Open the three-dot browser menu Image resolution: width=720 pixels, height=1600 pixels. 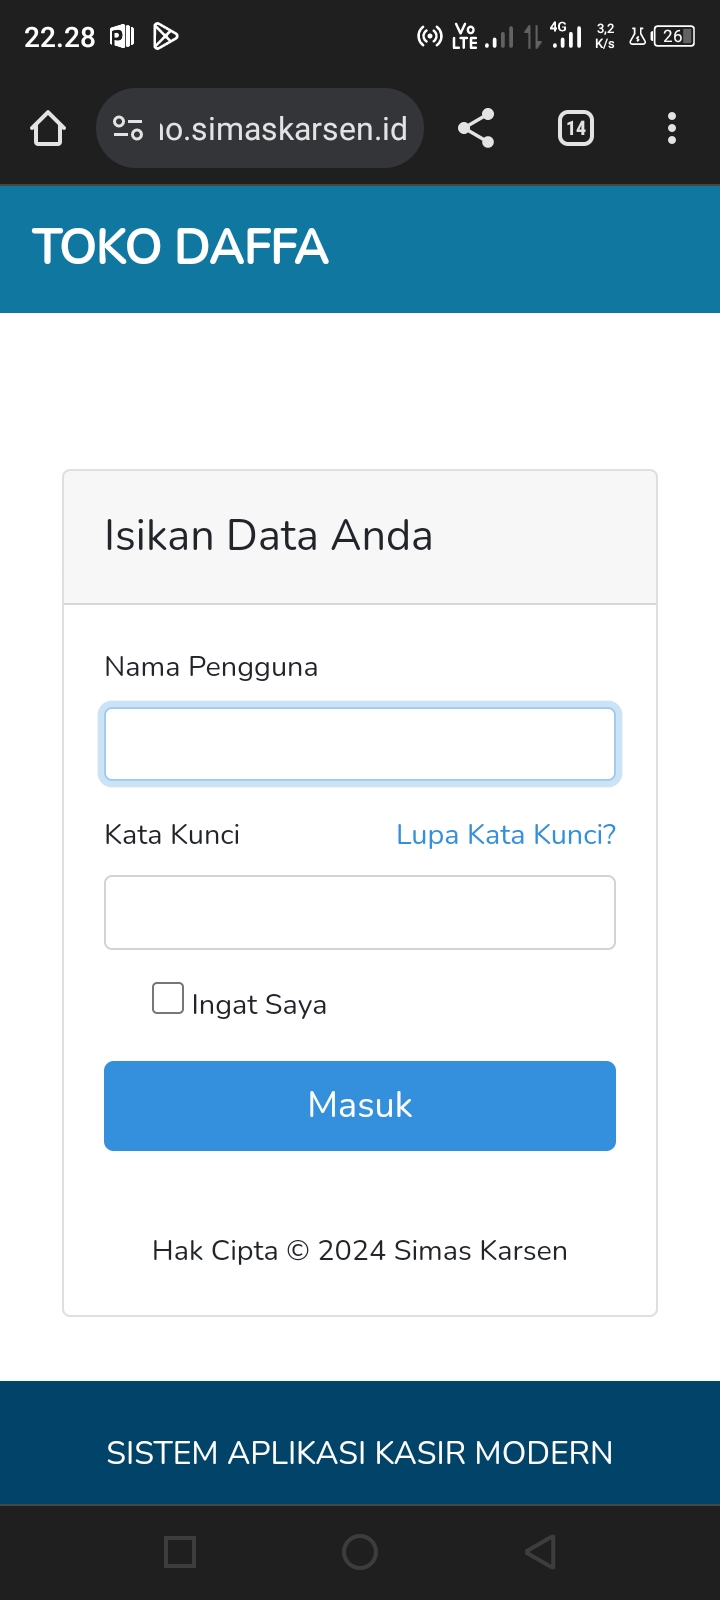pyautogui.click(x=672, y=129)
